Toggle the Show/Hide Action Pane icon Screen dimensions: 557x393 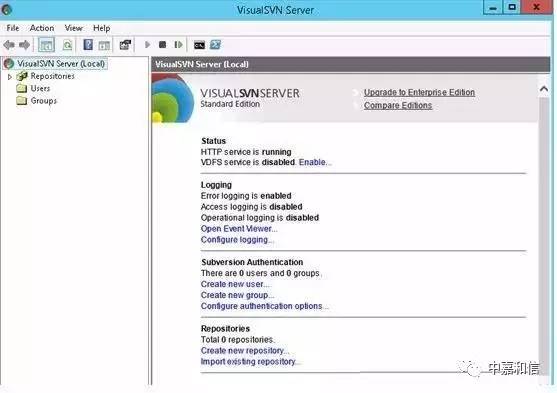point(104,45)
